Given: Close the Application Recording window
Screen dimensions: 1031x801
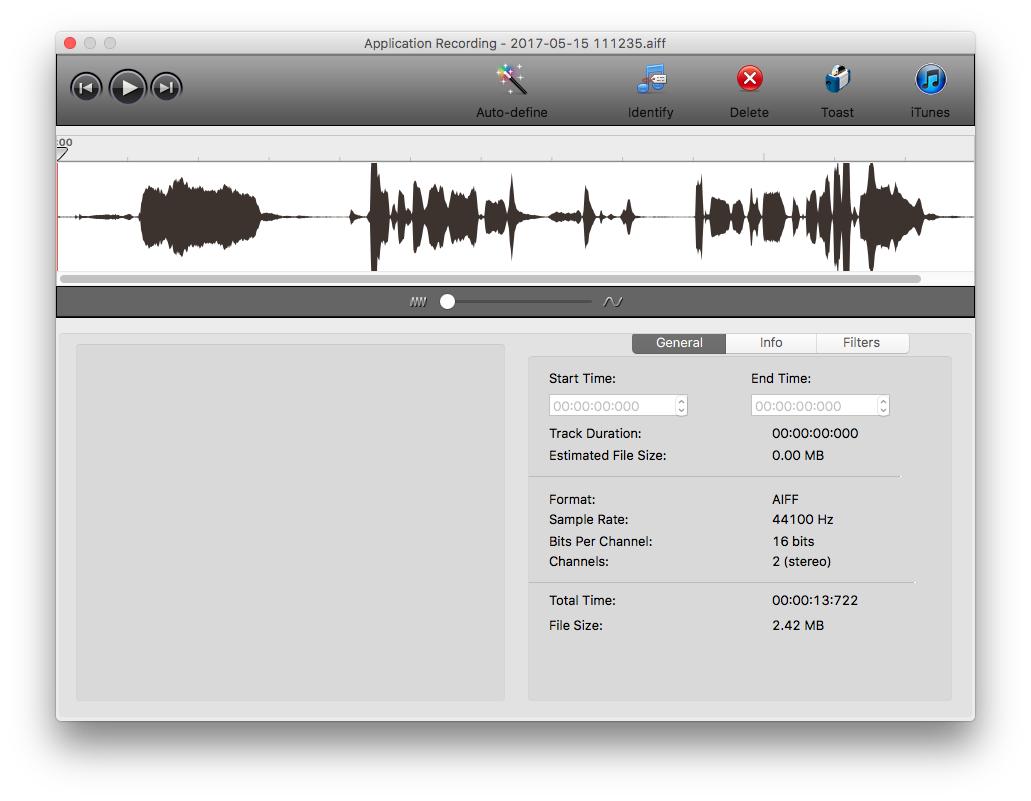Looking at the screenshot, I should pos(70,43).
